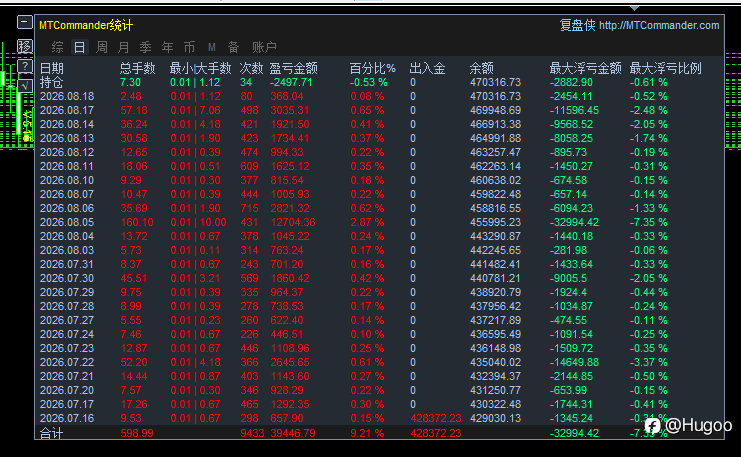
Task: Select the 2026.07.16 date row
Action: [x=67, y=418]
